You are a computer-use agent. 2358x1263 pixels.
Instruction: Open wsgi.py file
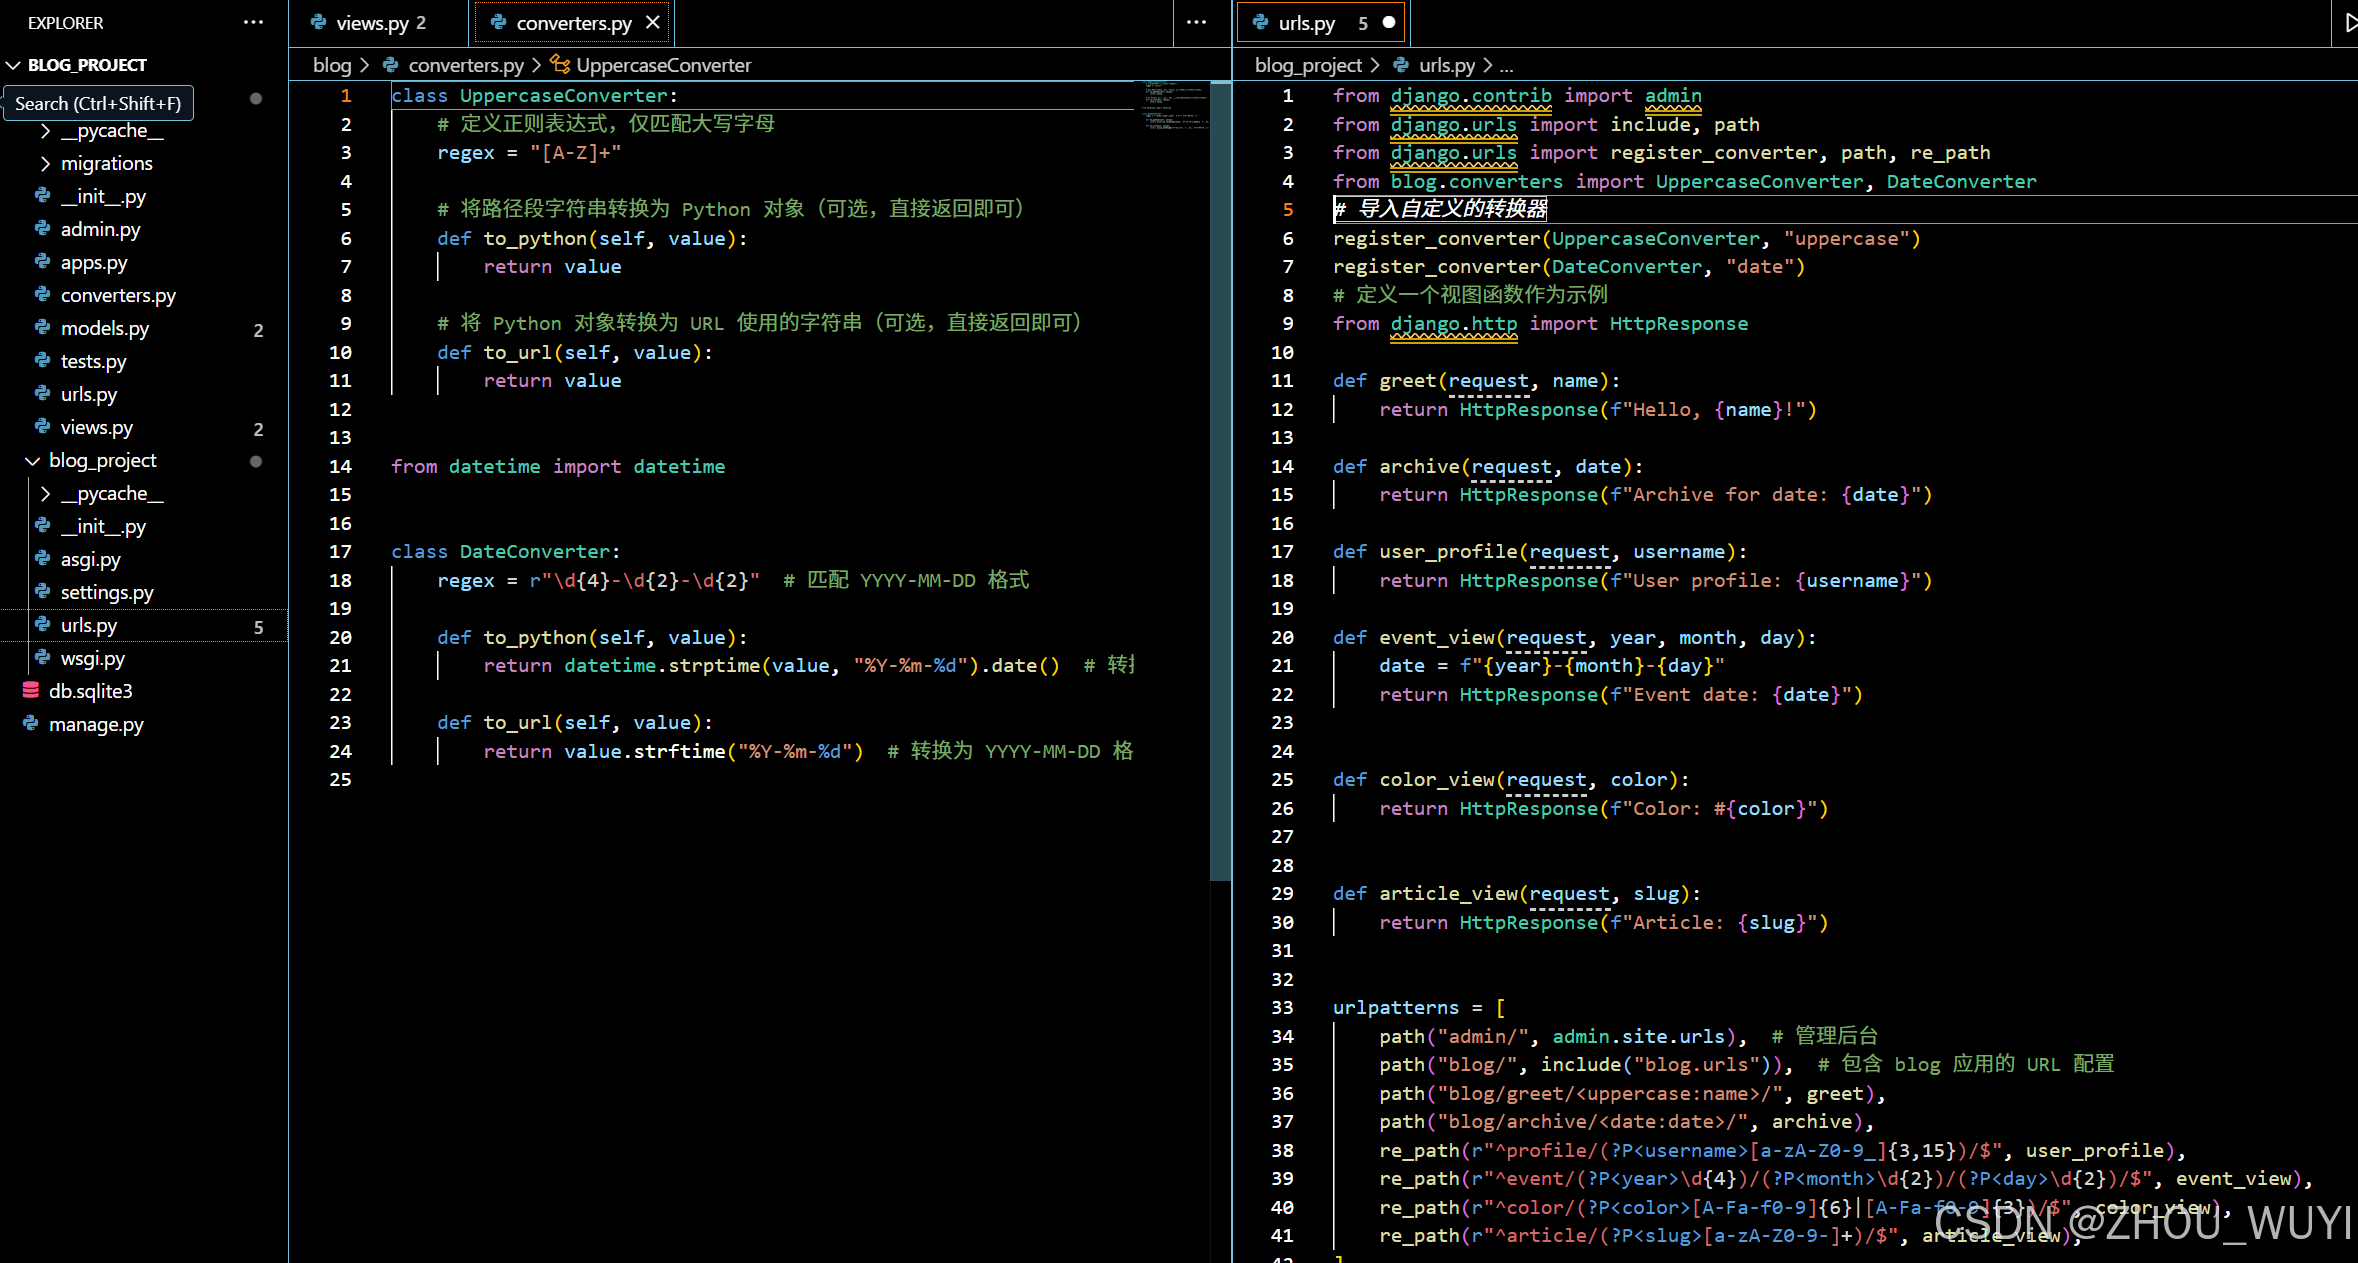[92, 659]
